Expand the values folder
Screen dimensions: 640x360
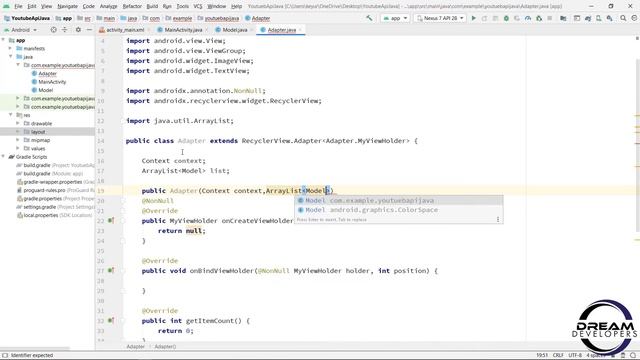click(x=18, y=149)
